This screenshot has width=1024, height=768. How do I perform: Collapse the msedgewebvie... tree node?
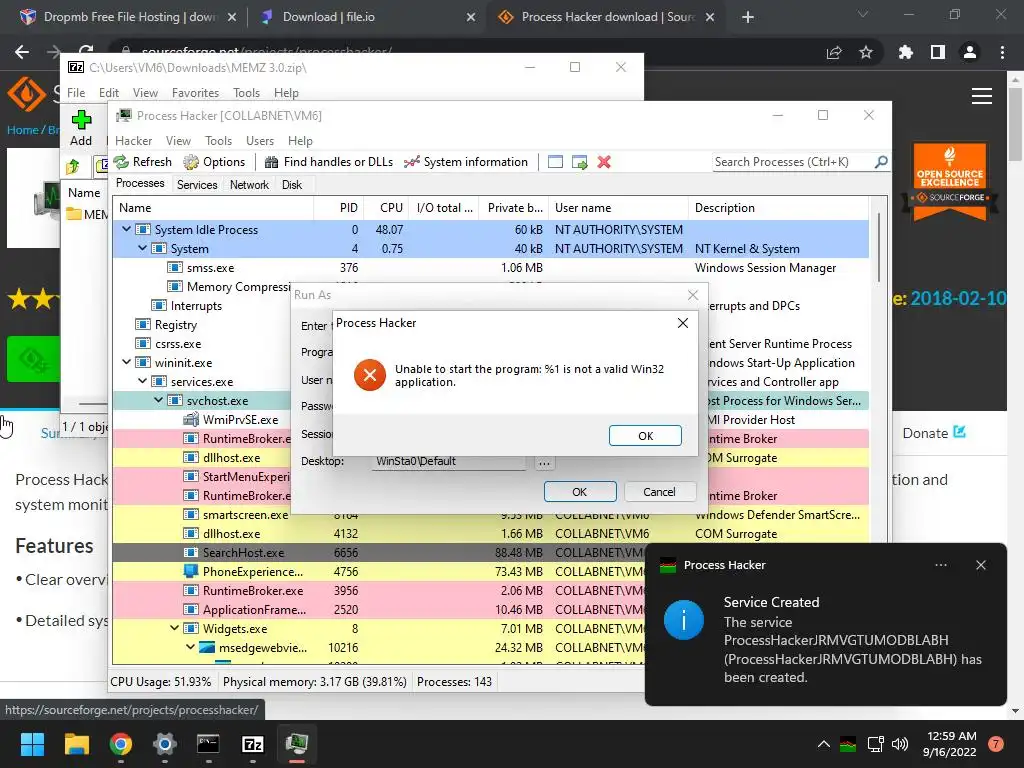(x=190, y=647)
